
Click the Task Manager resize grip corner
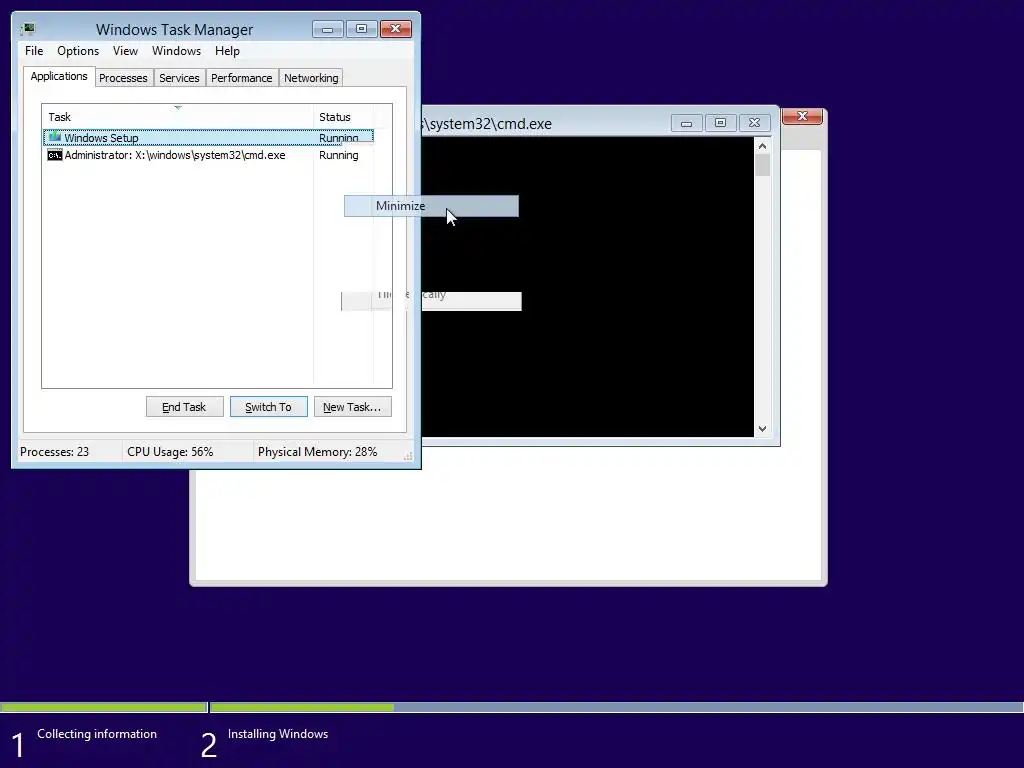408,456
